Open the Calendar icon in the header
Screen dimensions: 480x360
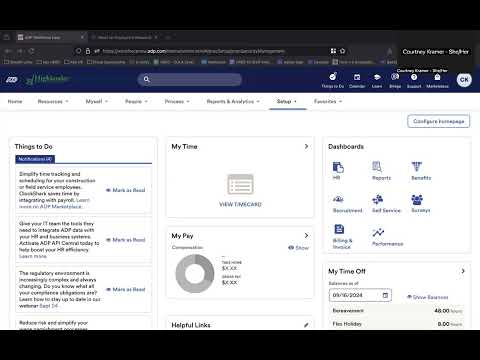(x=357, y=77)
